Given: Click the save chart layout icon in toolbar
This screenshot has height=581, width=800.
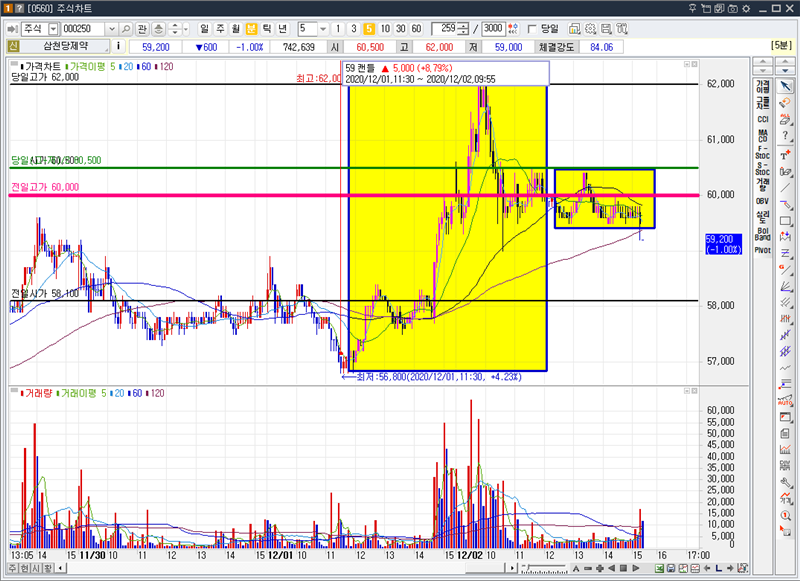Looking at the screenshot, I should (x=606, y=29).
